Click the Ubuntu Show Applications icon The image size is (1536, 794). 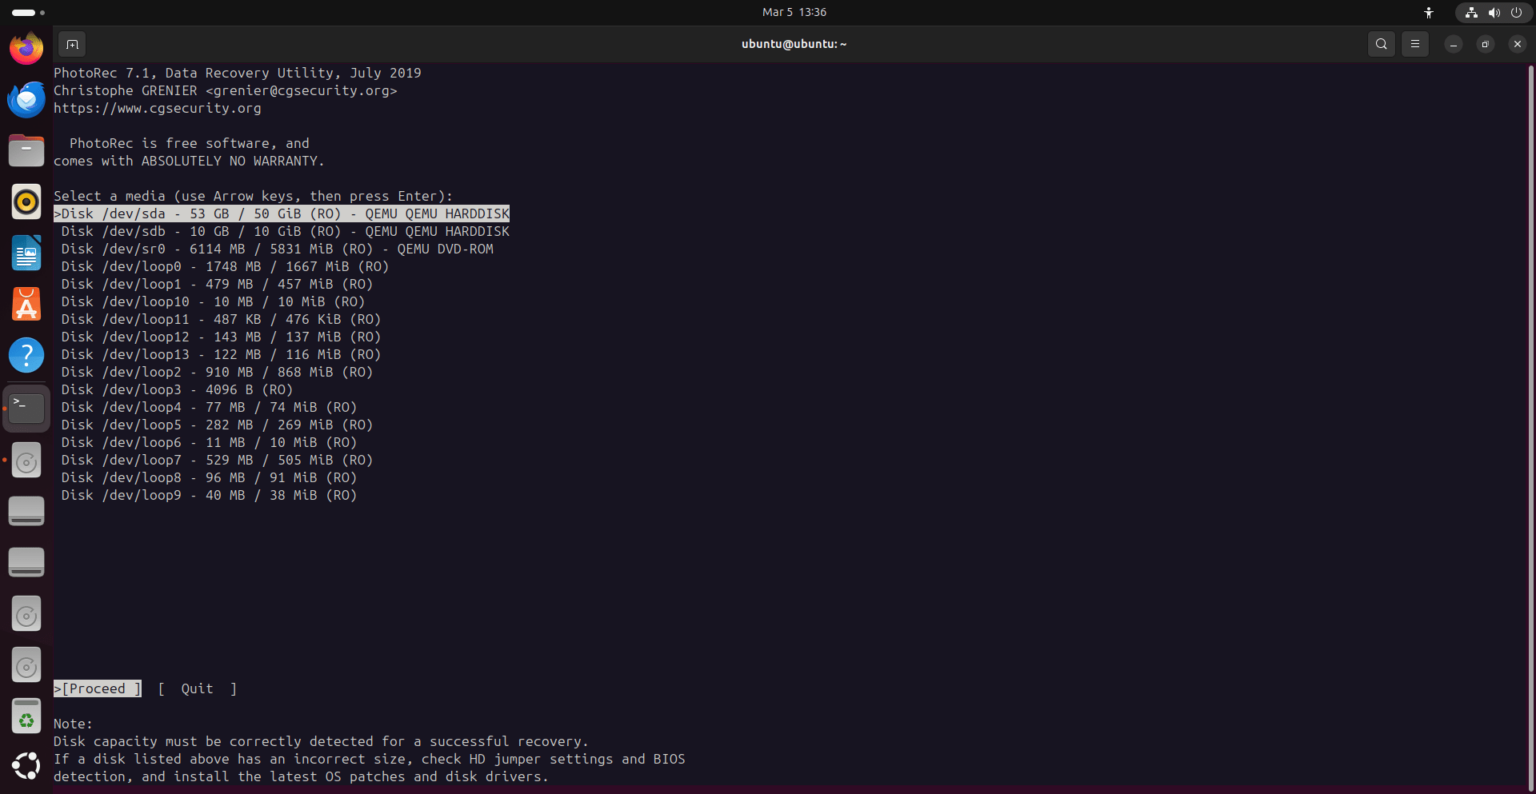point(26,766)
